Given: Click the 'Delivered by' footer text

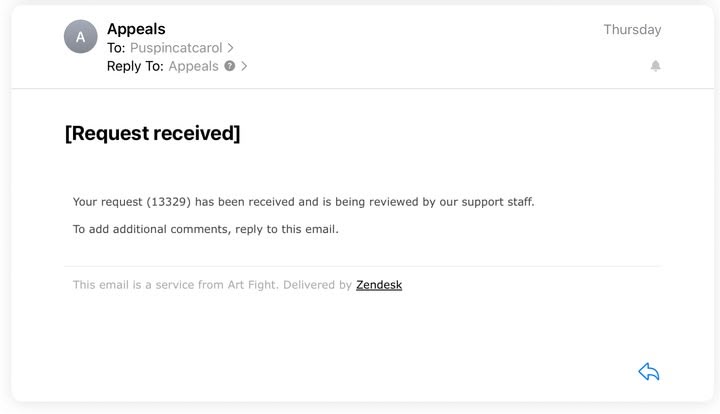Looking at the screenshot, I should coord(317,285).
